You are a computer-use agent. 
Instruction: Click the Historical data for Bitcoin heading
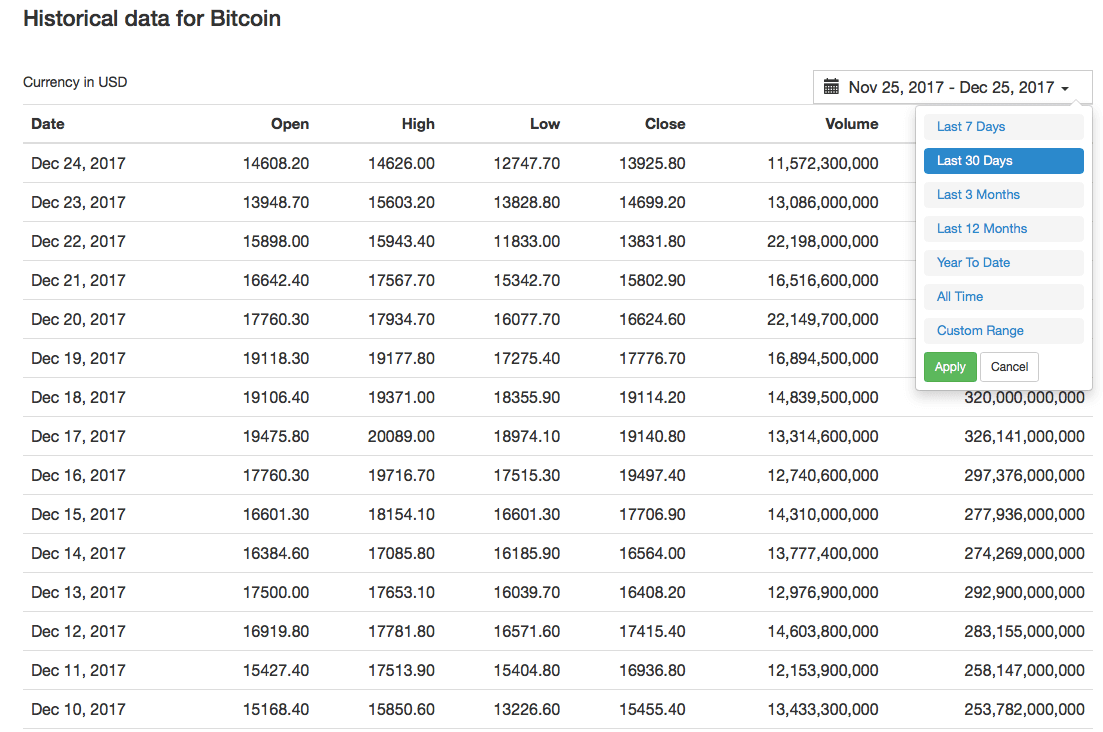click(152, 19)
